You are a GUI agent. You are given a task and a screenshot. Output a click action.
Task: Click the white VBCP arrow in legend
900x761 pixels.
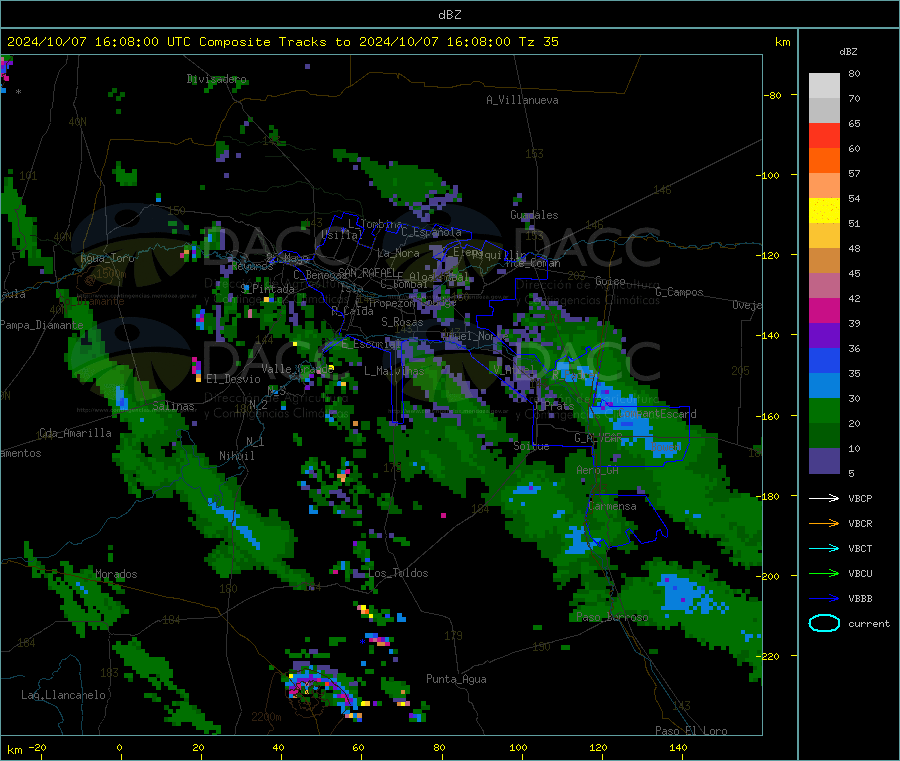point(824,498)
